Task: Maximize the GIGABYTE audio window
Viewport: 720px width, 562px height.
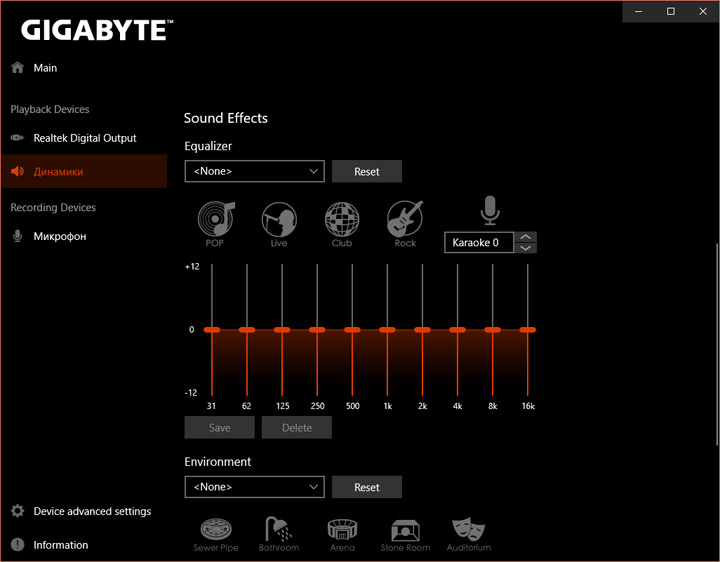Action: [671, 11]
